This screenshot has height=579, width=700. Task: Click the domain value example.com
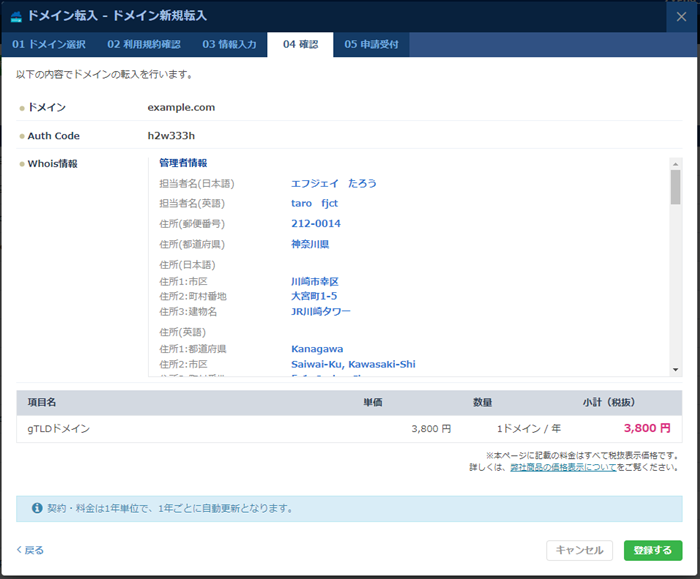pyautogui.click(x=181, y=108)
